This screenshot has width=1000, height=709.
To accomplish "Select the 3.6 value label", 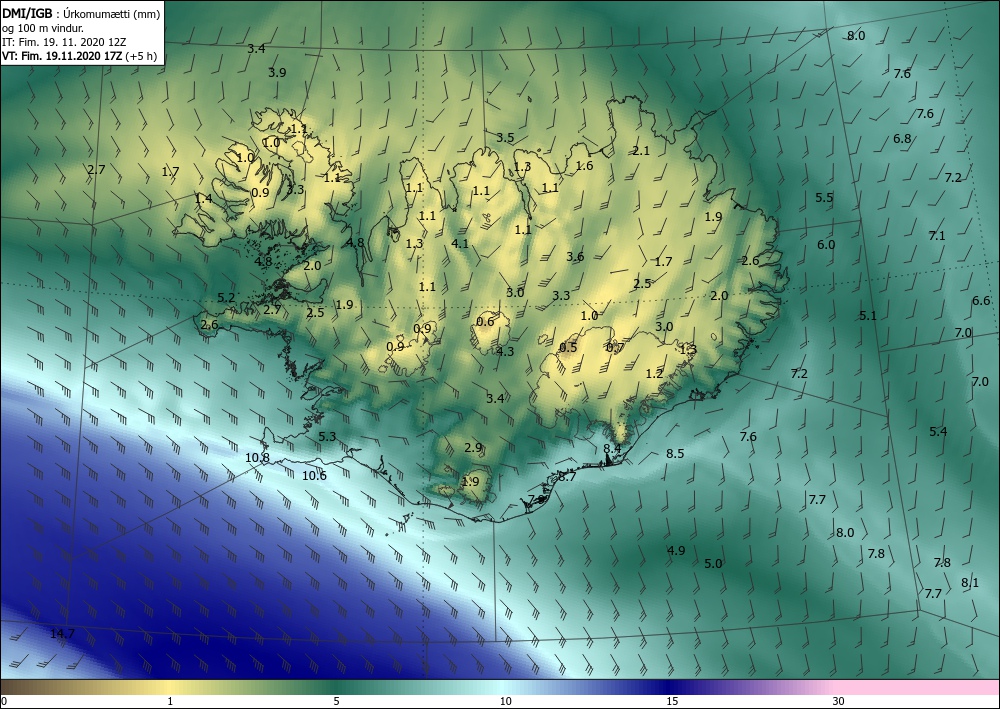I will [x=575, y=256].
